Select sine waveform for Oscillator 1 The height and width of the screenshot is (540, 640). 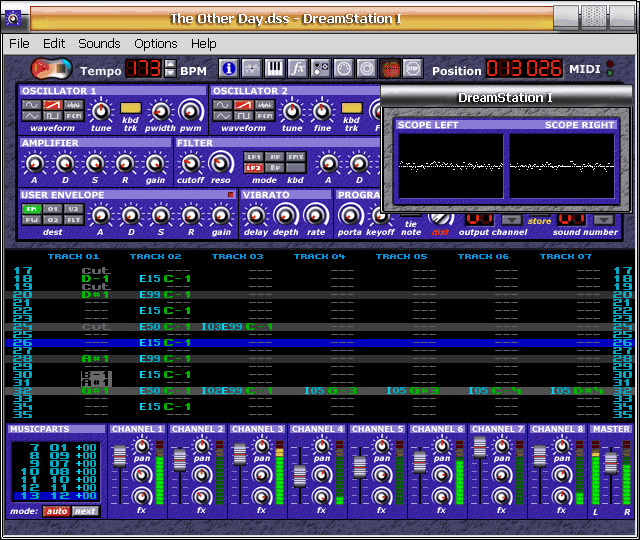[31, 105]
